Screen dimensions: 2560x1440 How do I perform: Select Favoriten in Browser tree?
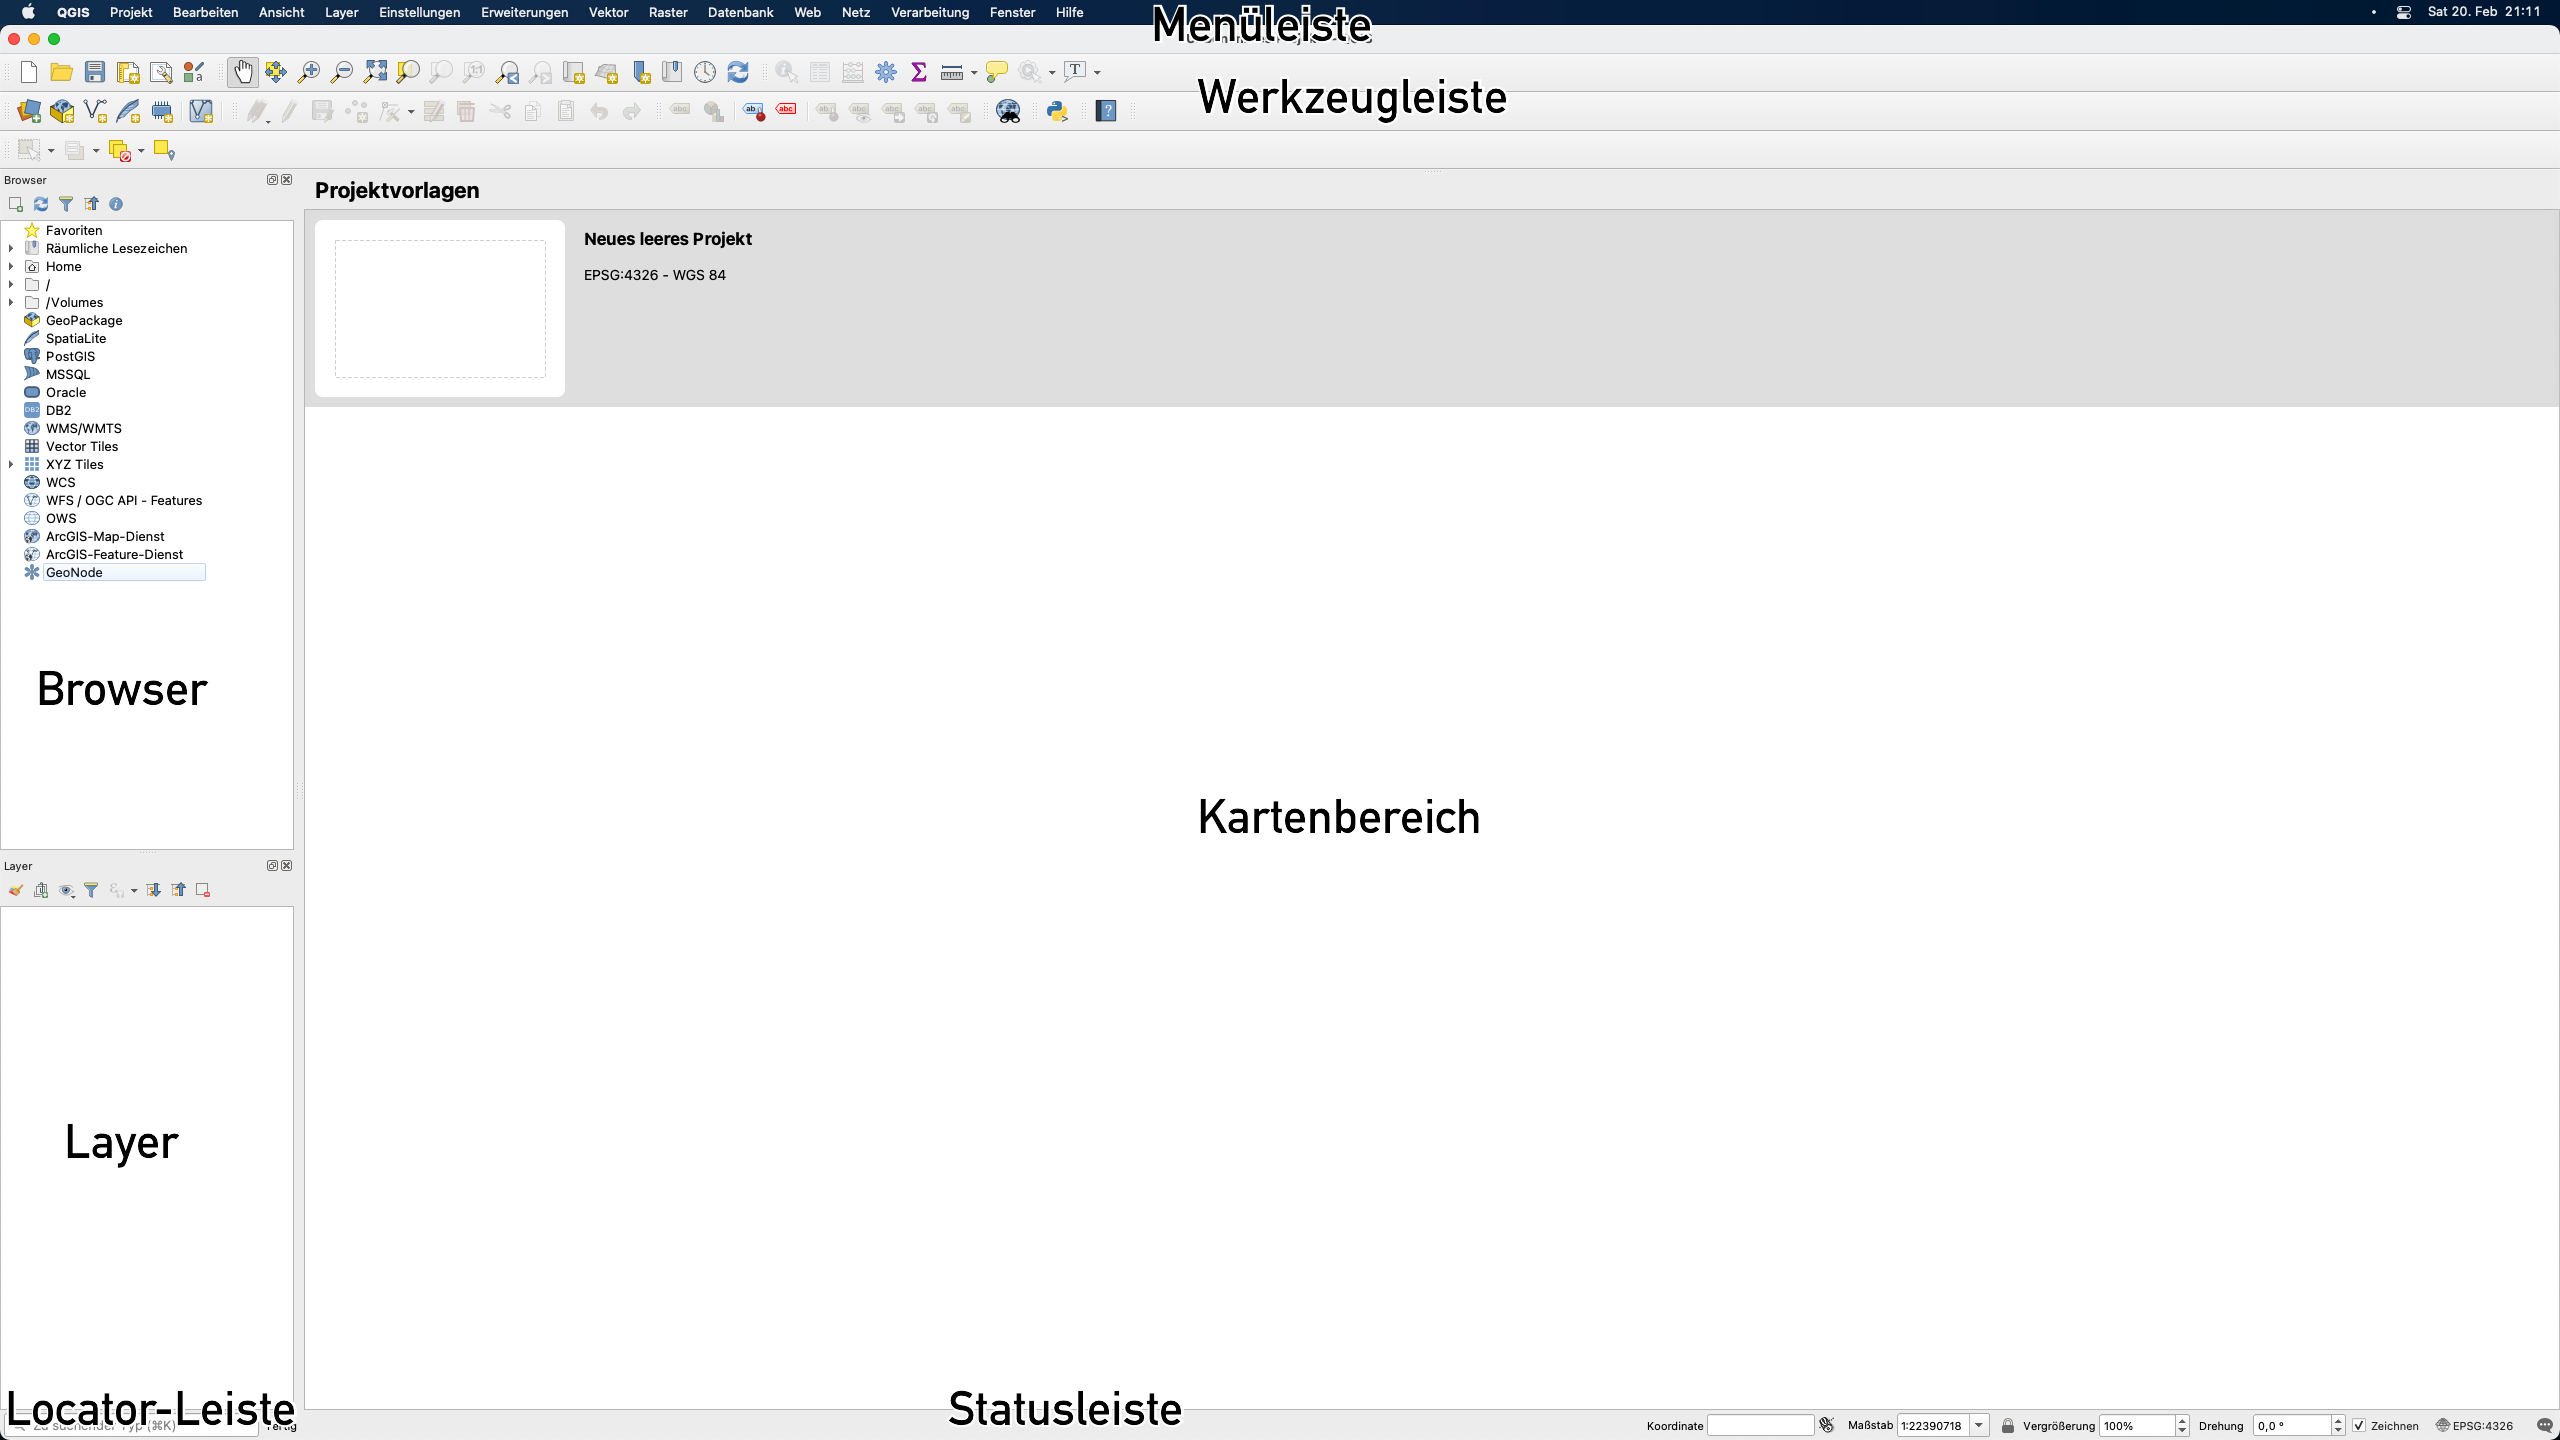(x=74, y=230)
